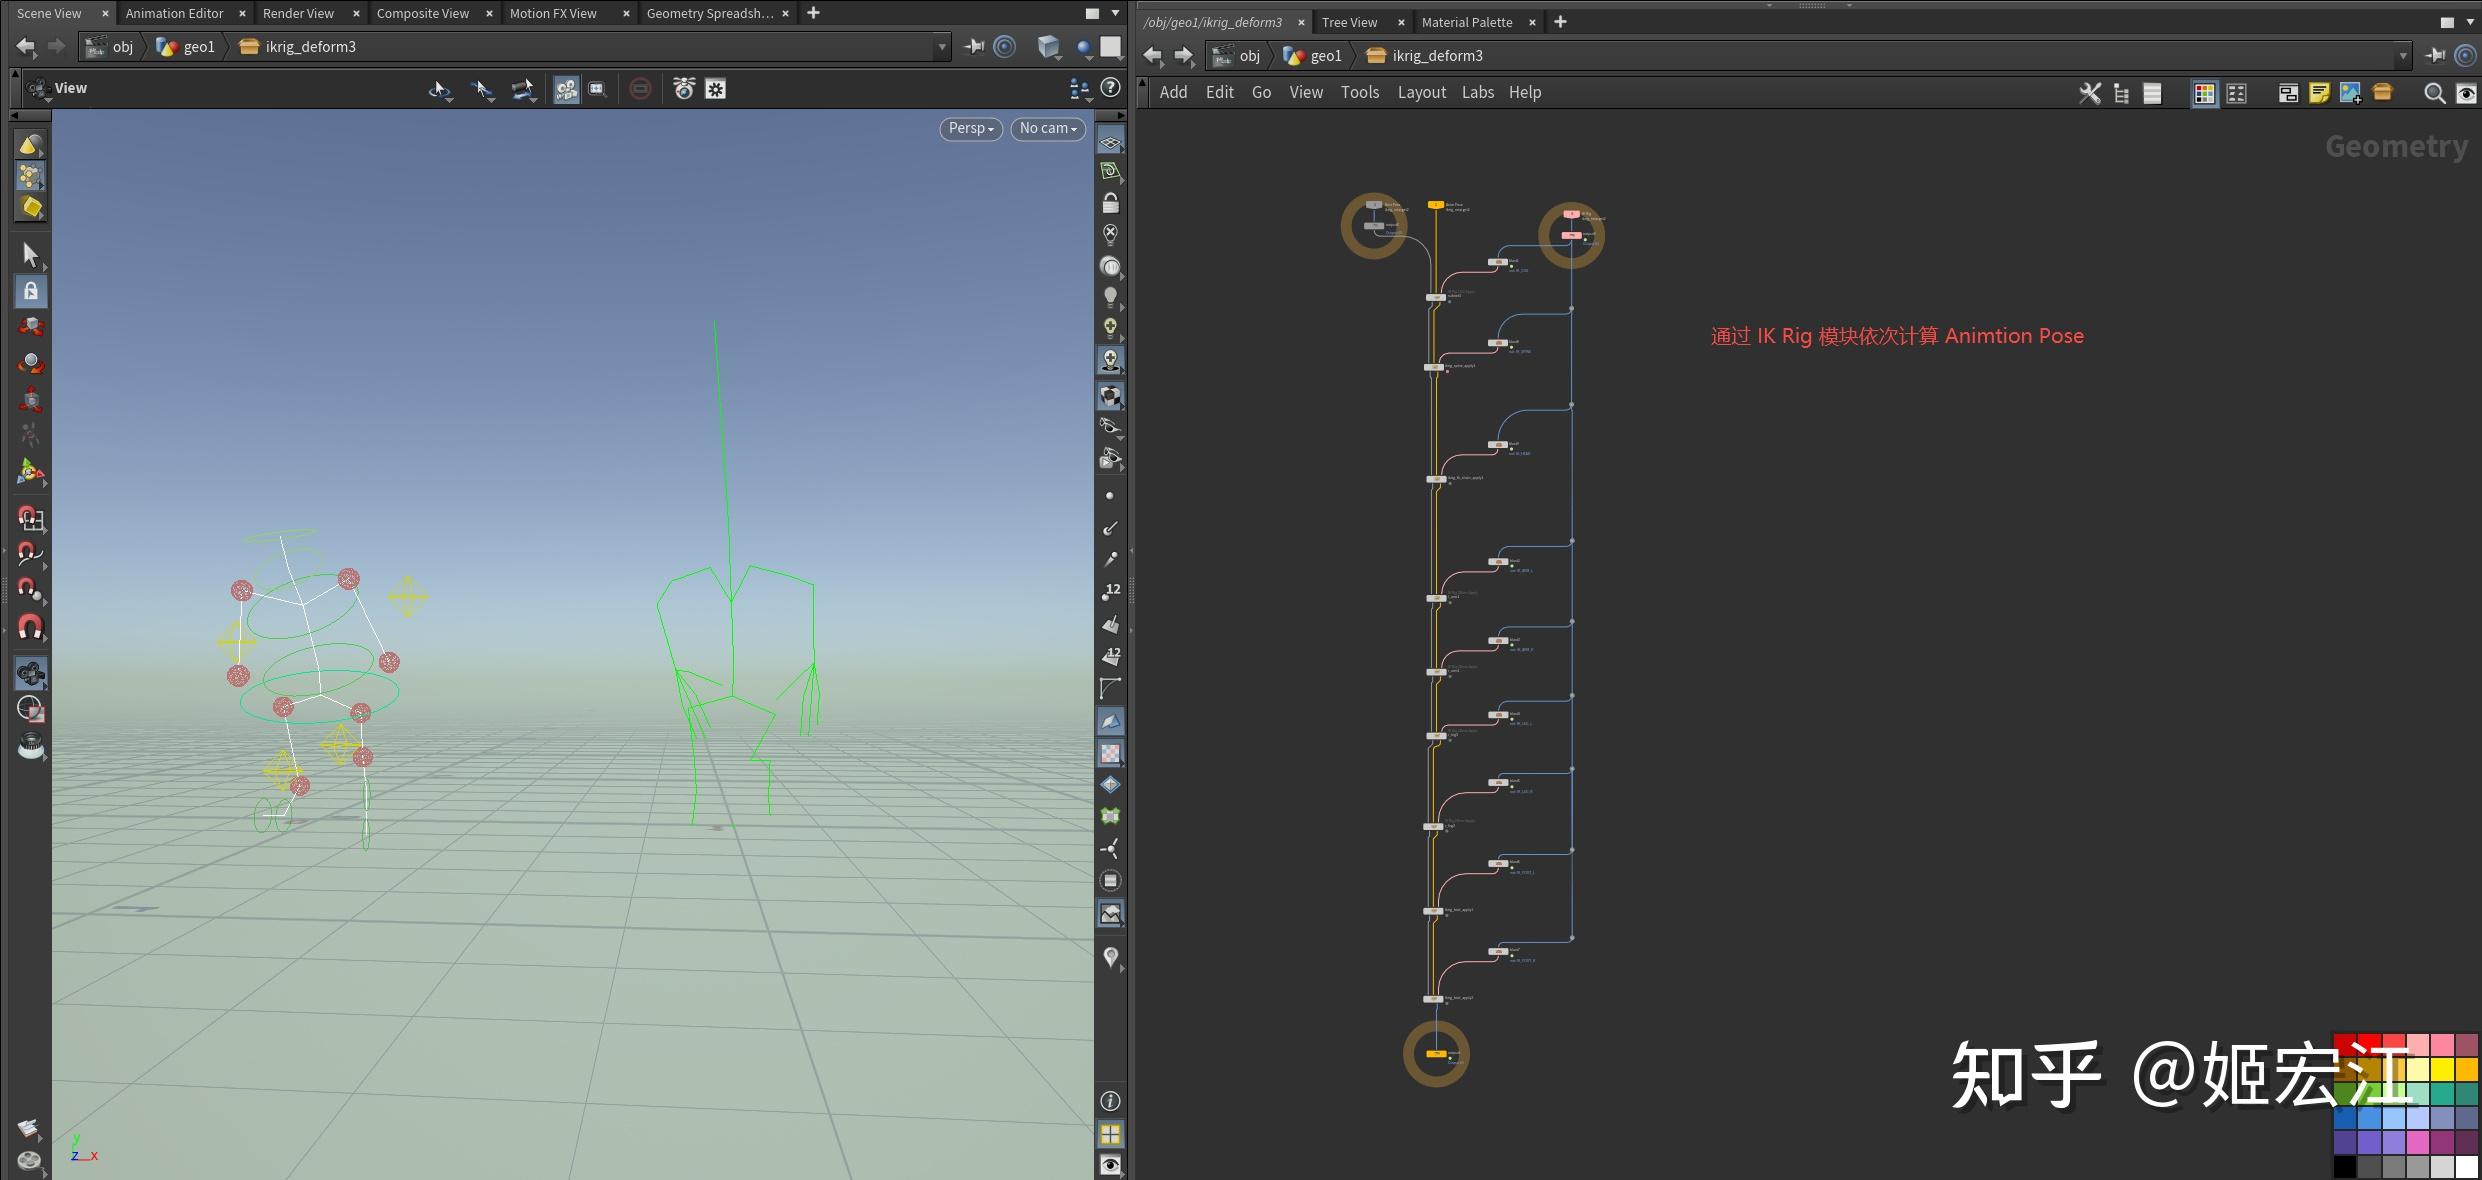Screen dimensions: 2482x1180
Task: Select the circled output node at bottom of network
Action: pos(1436,1052)
